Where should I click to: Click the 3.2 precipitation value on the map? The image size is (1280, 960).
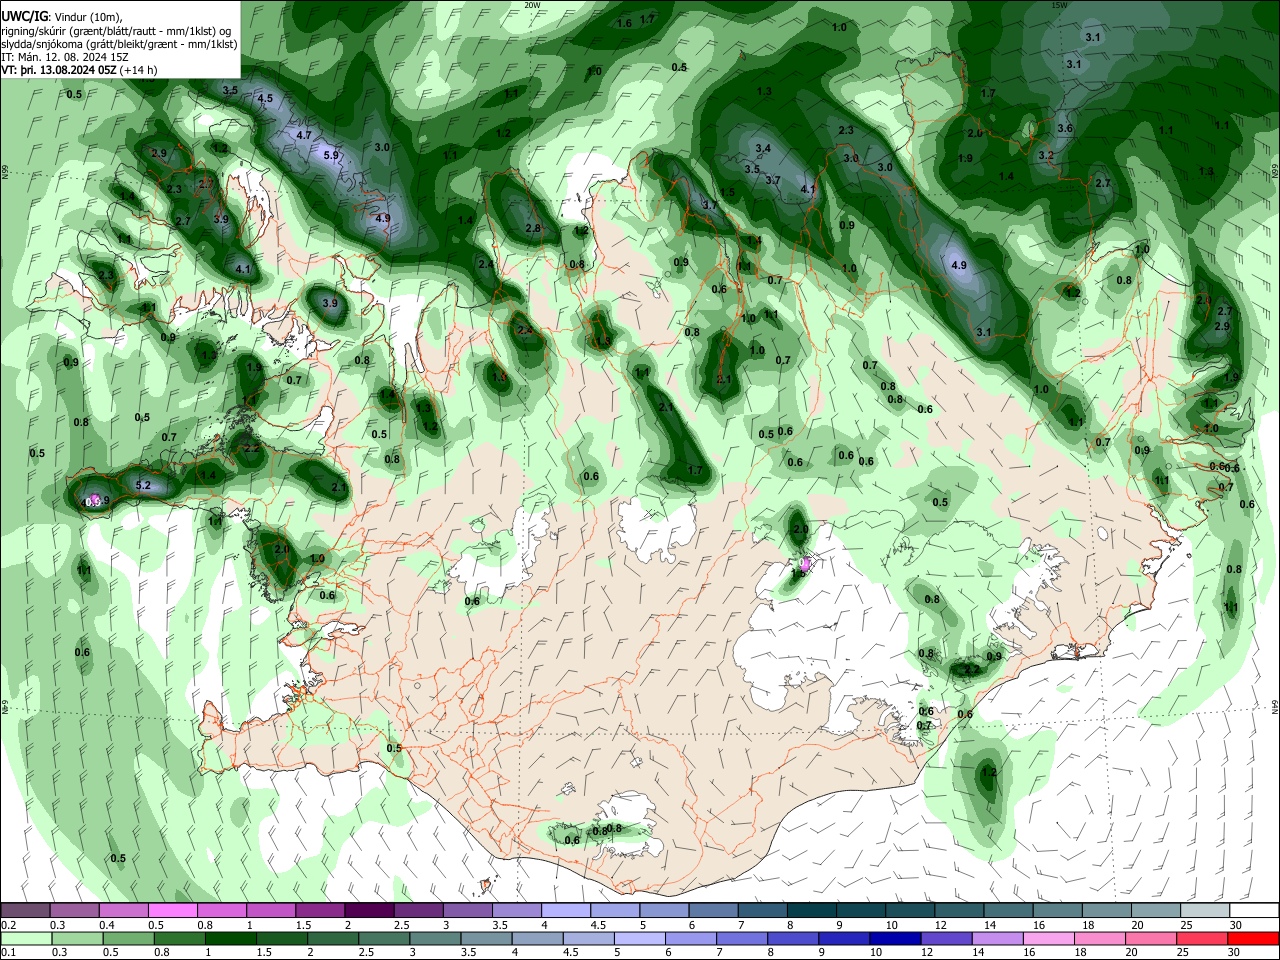[x=1046, y=156]
